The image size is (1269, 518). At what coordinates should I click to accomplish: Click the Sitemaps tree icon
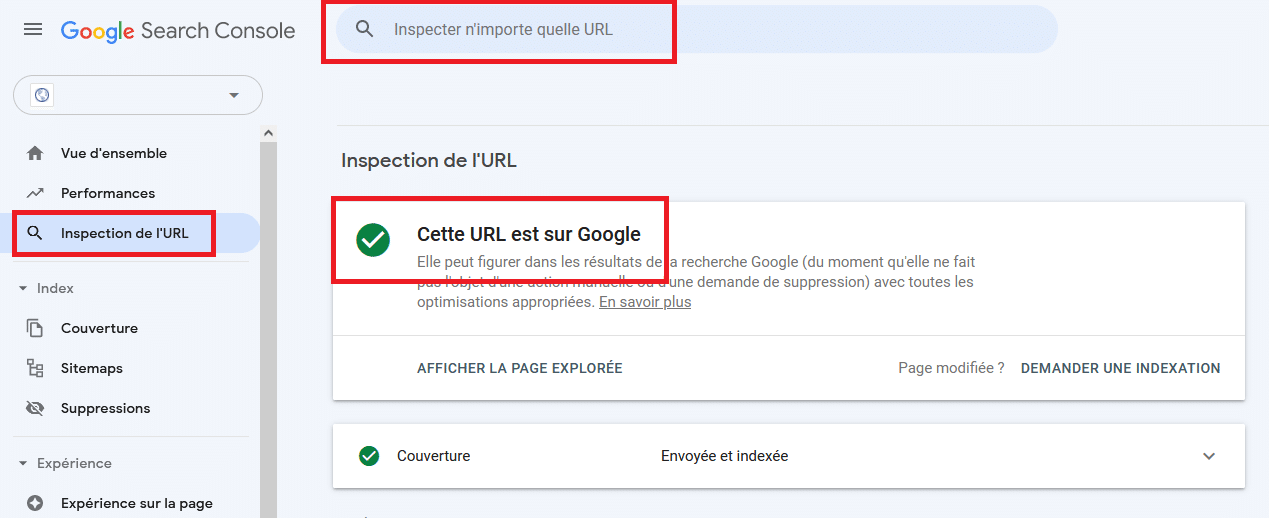[35, 368]
